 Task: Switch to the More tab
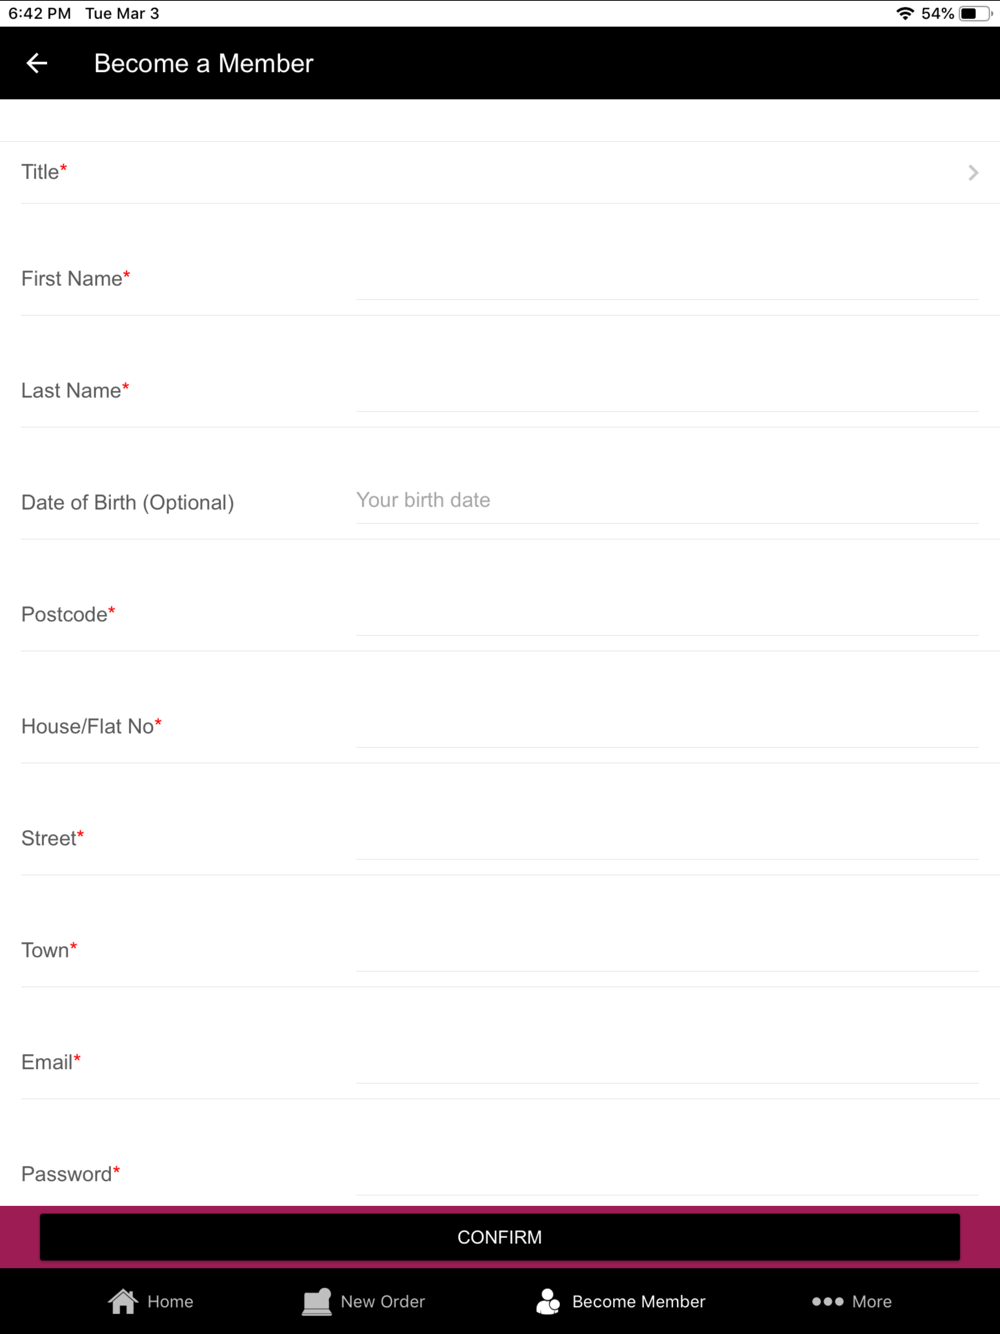pos(852,1301)
